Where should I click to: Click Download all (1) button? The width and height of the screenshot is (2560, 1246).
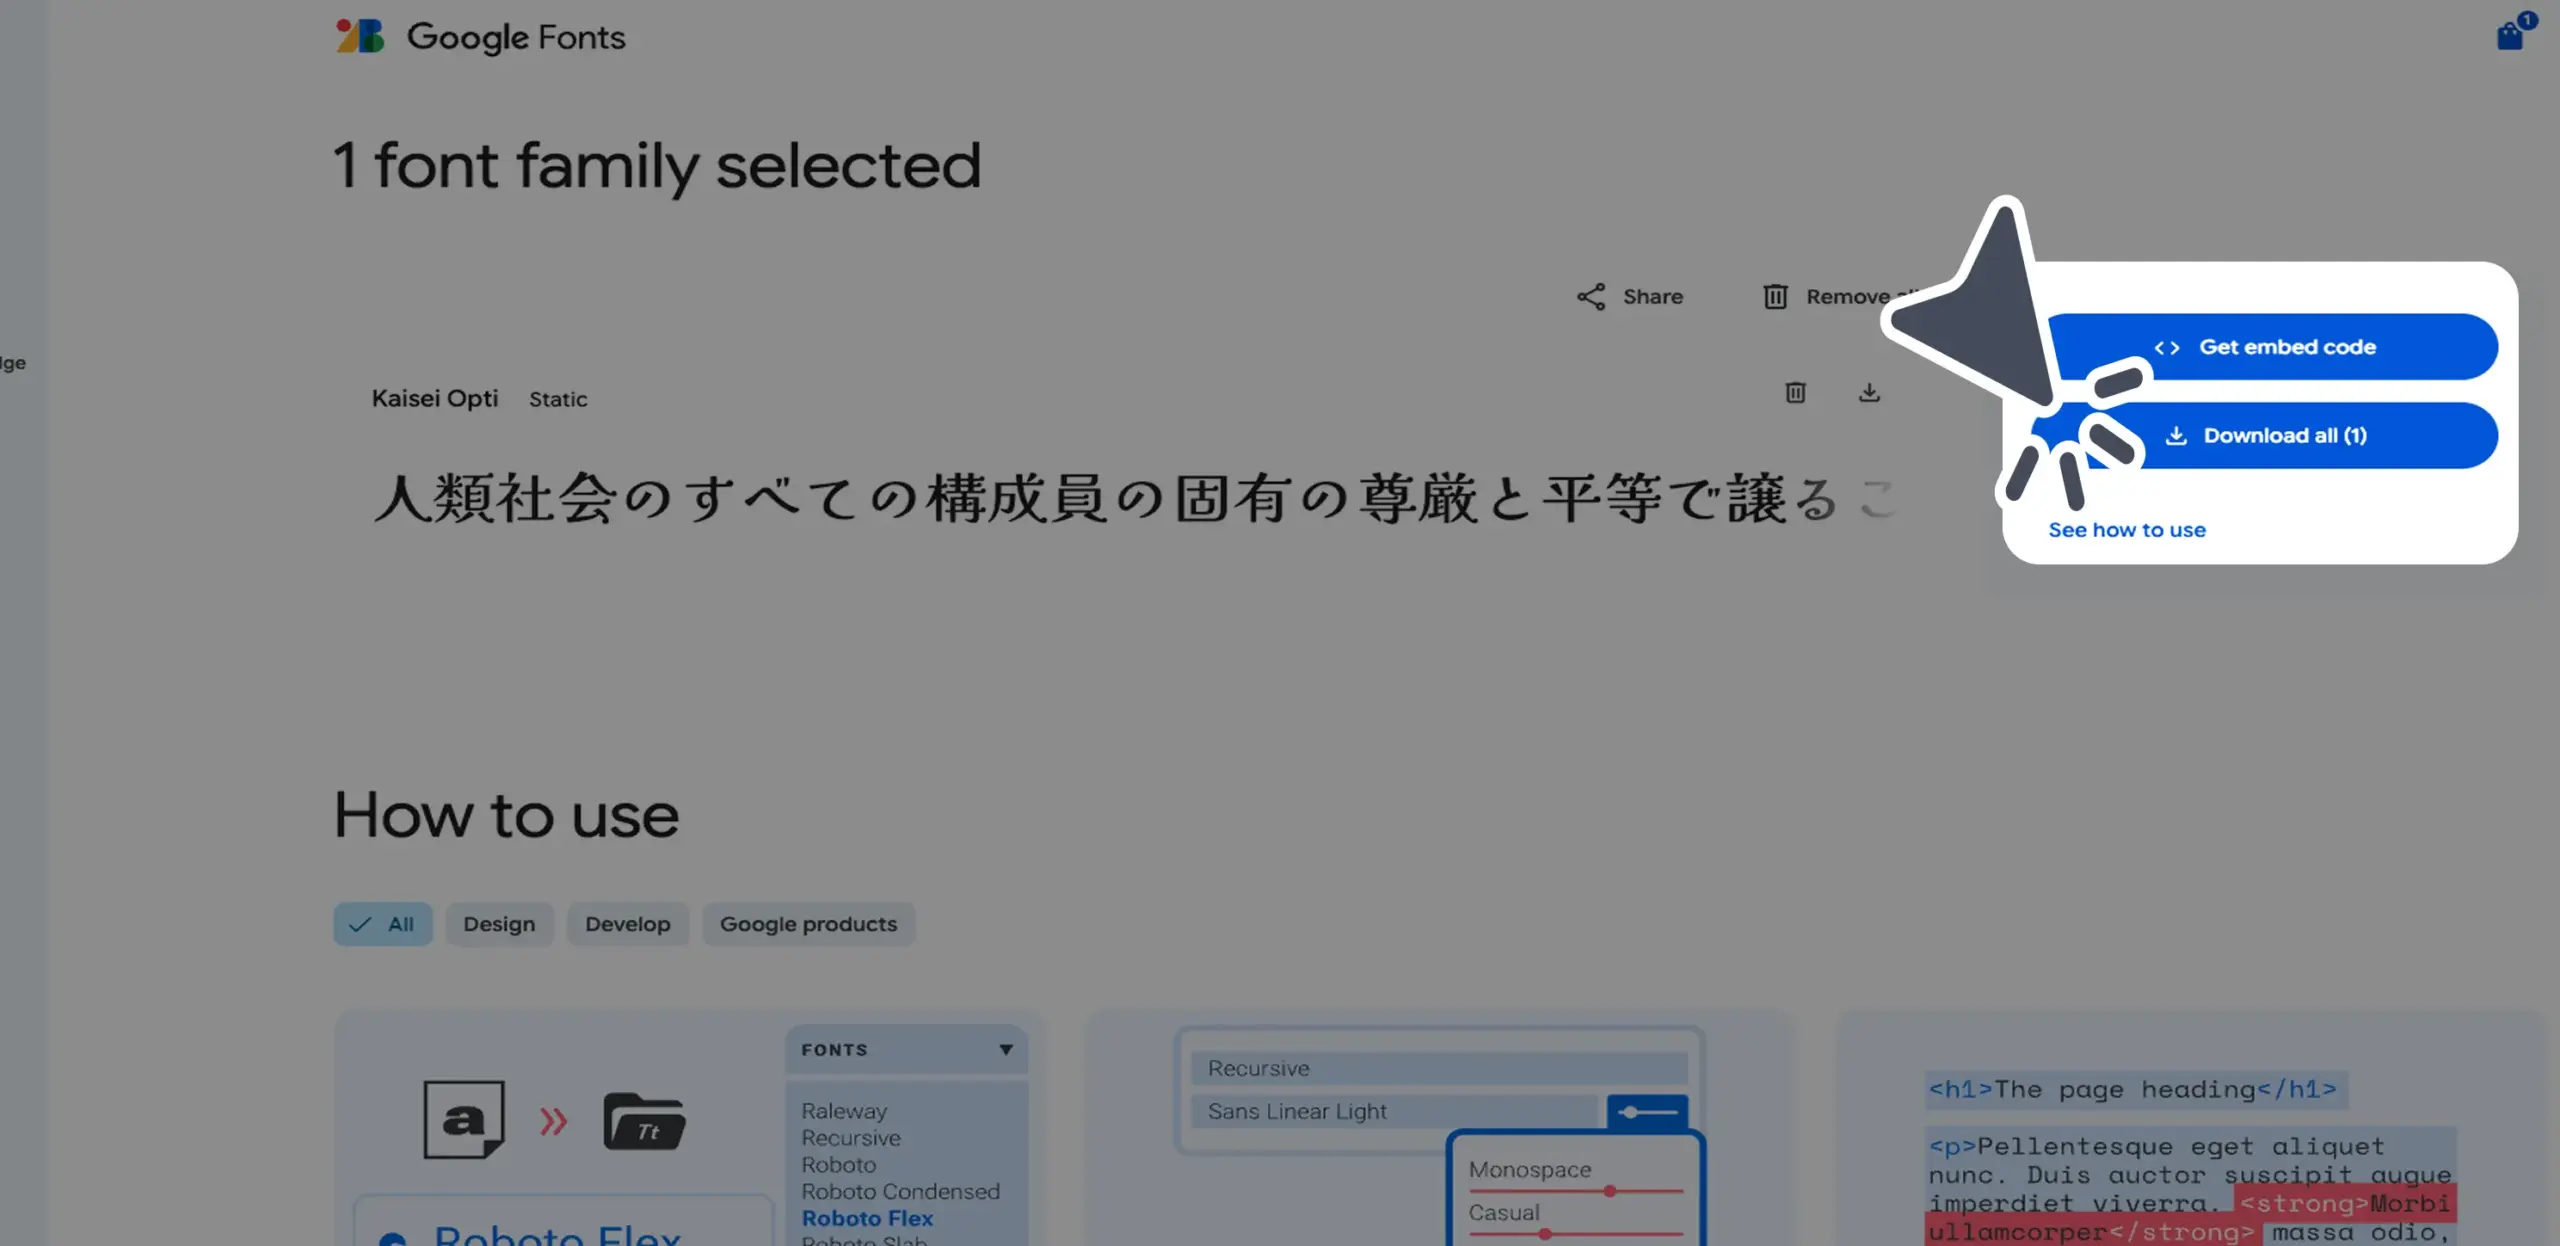tap(2272, 436)
